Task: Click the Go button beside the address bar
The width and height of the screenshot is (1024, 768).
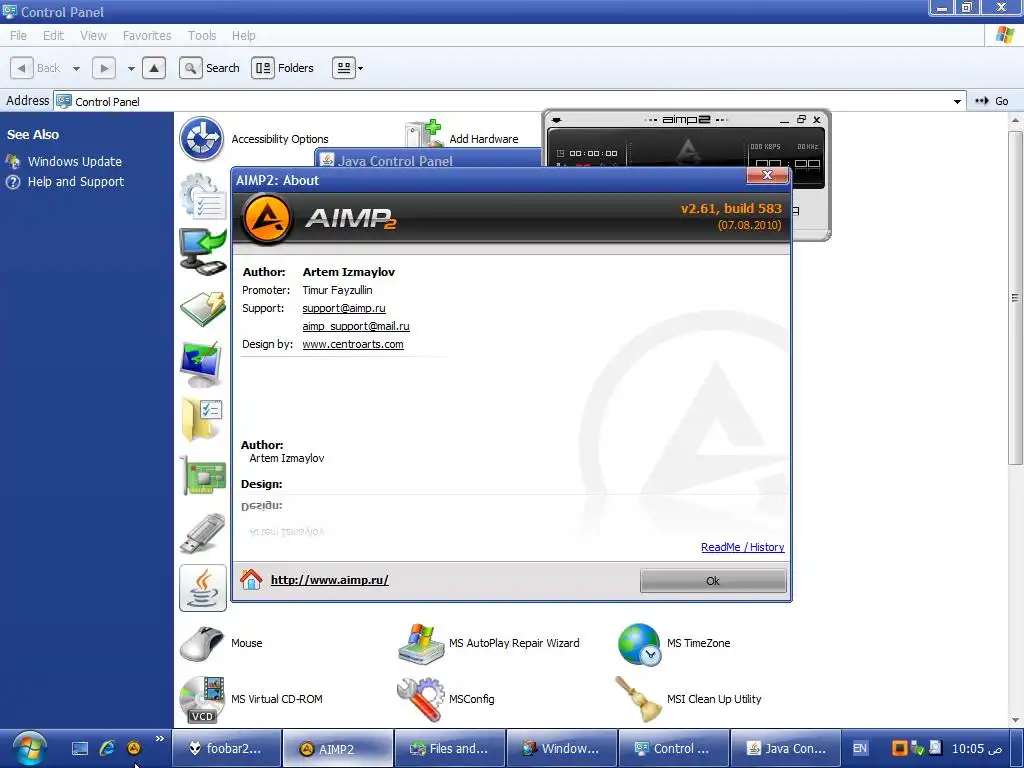Action: point(993,101)
